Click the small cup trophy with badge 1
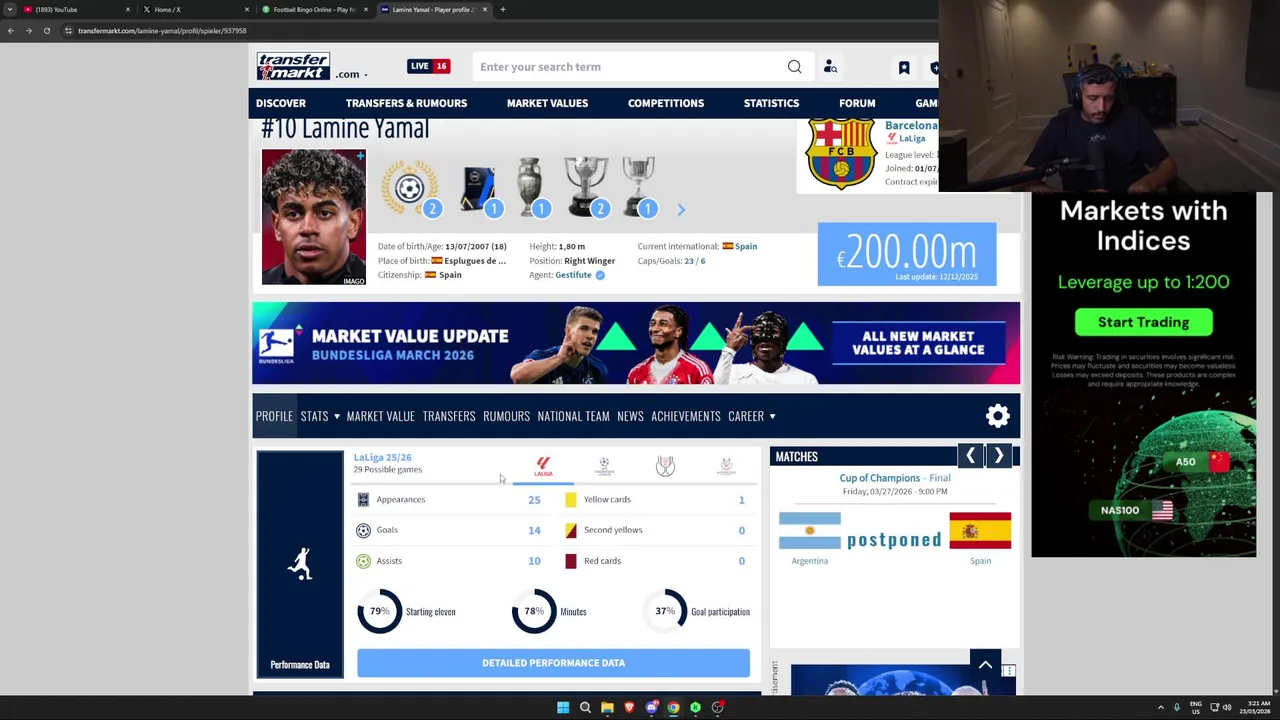Viewport: 1280px width, 720px height. pyautogui.click(x=637, y=186)
